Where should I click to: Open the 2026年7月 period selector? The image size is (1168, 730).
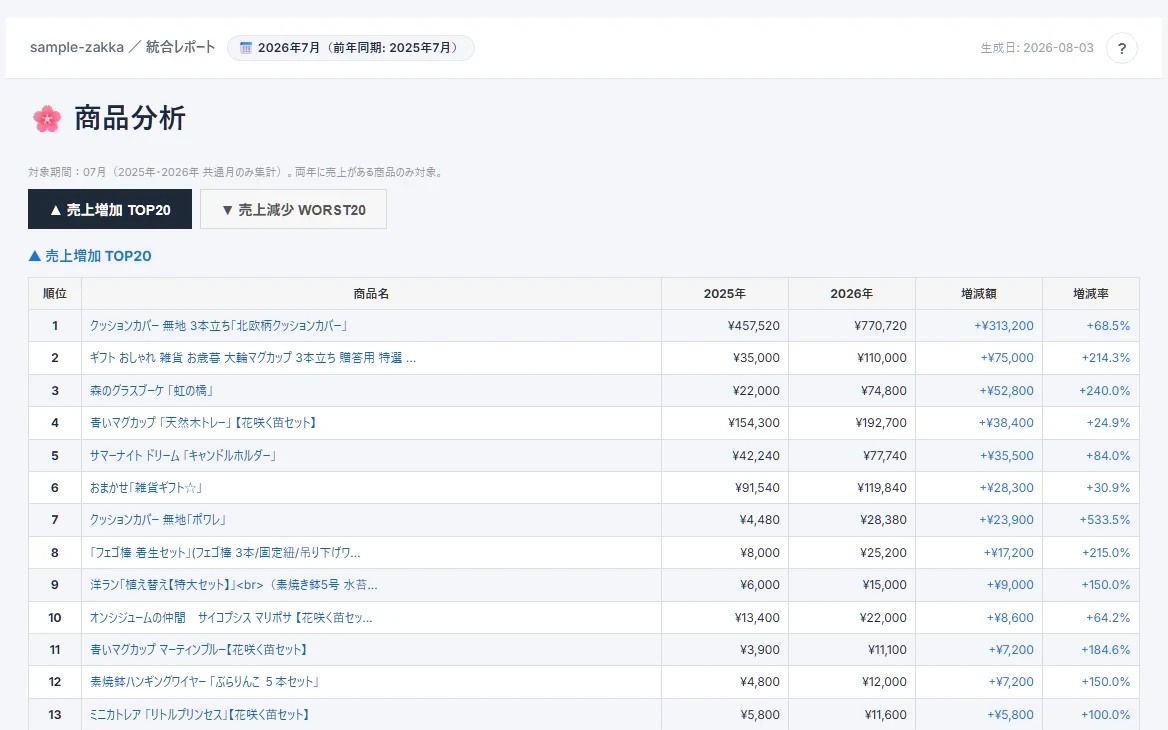(x=351, y=48)
